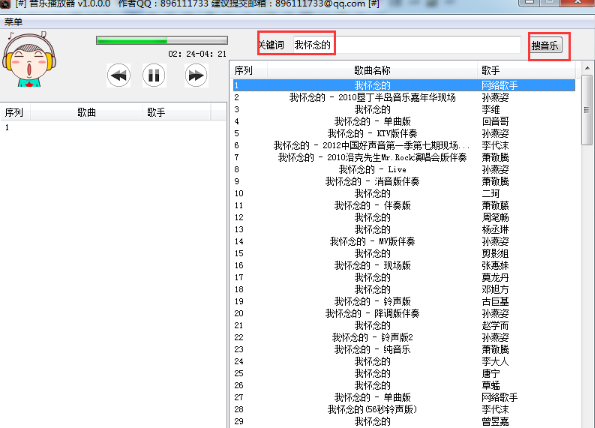The width and height of the screenshot is (595, 428).
Task: Pause the current song
Action: pyautogui.click(x=154, y=76)
